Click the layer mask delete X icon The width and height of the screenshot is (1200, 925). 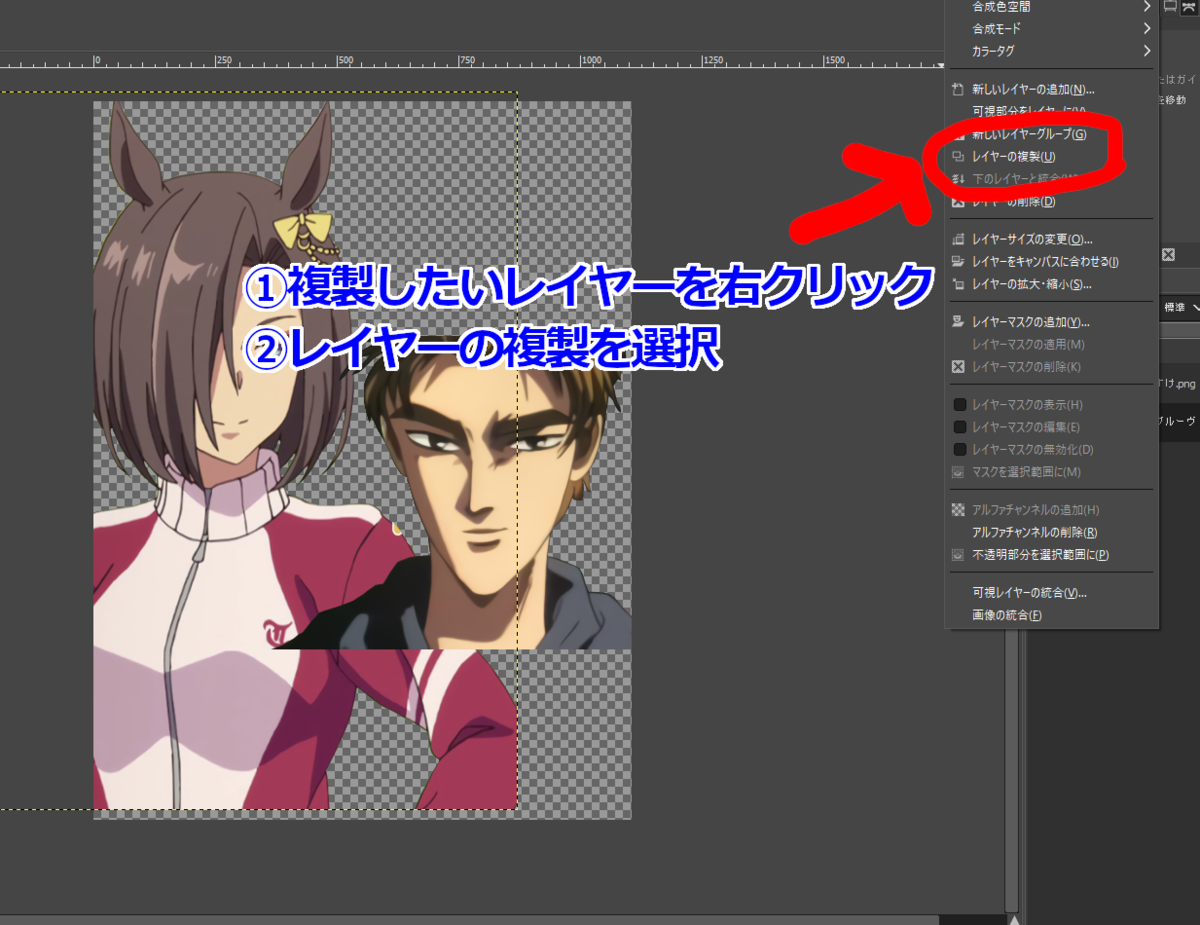[x=957, y=365]
